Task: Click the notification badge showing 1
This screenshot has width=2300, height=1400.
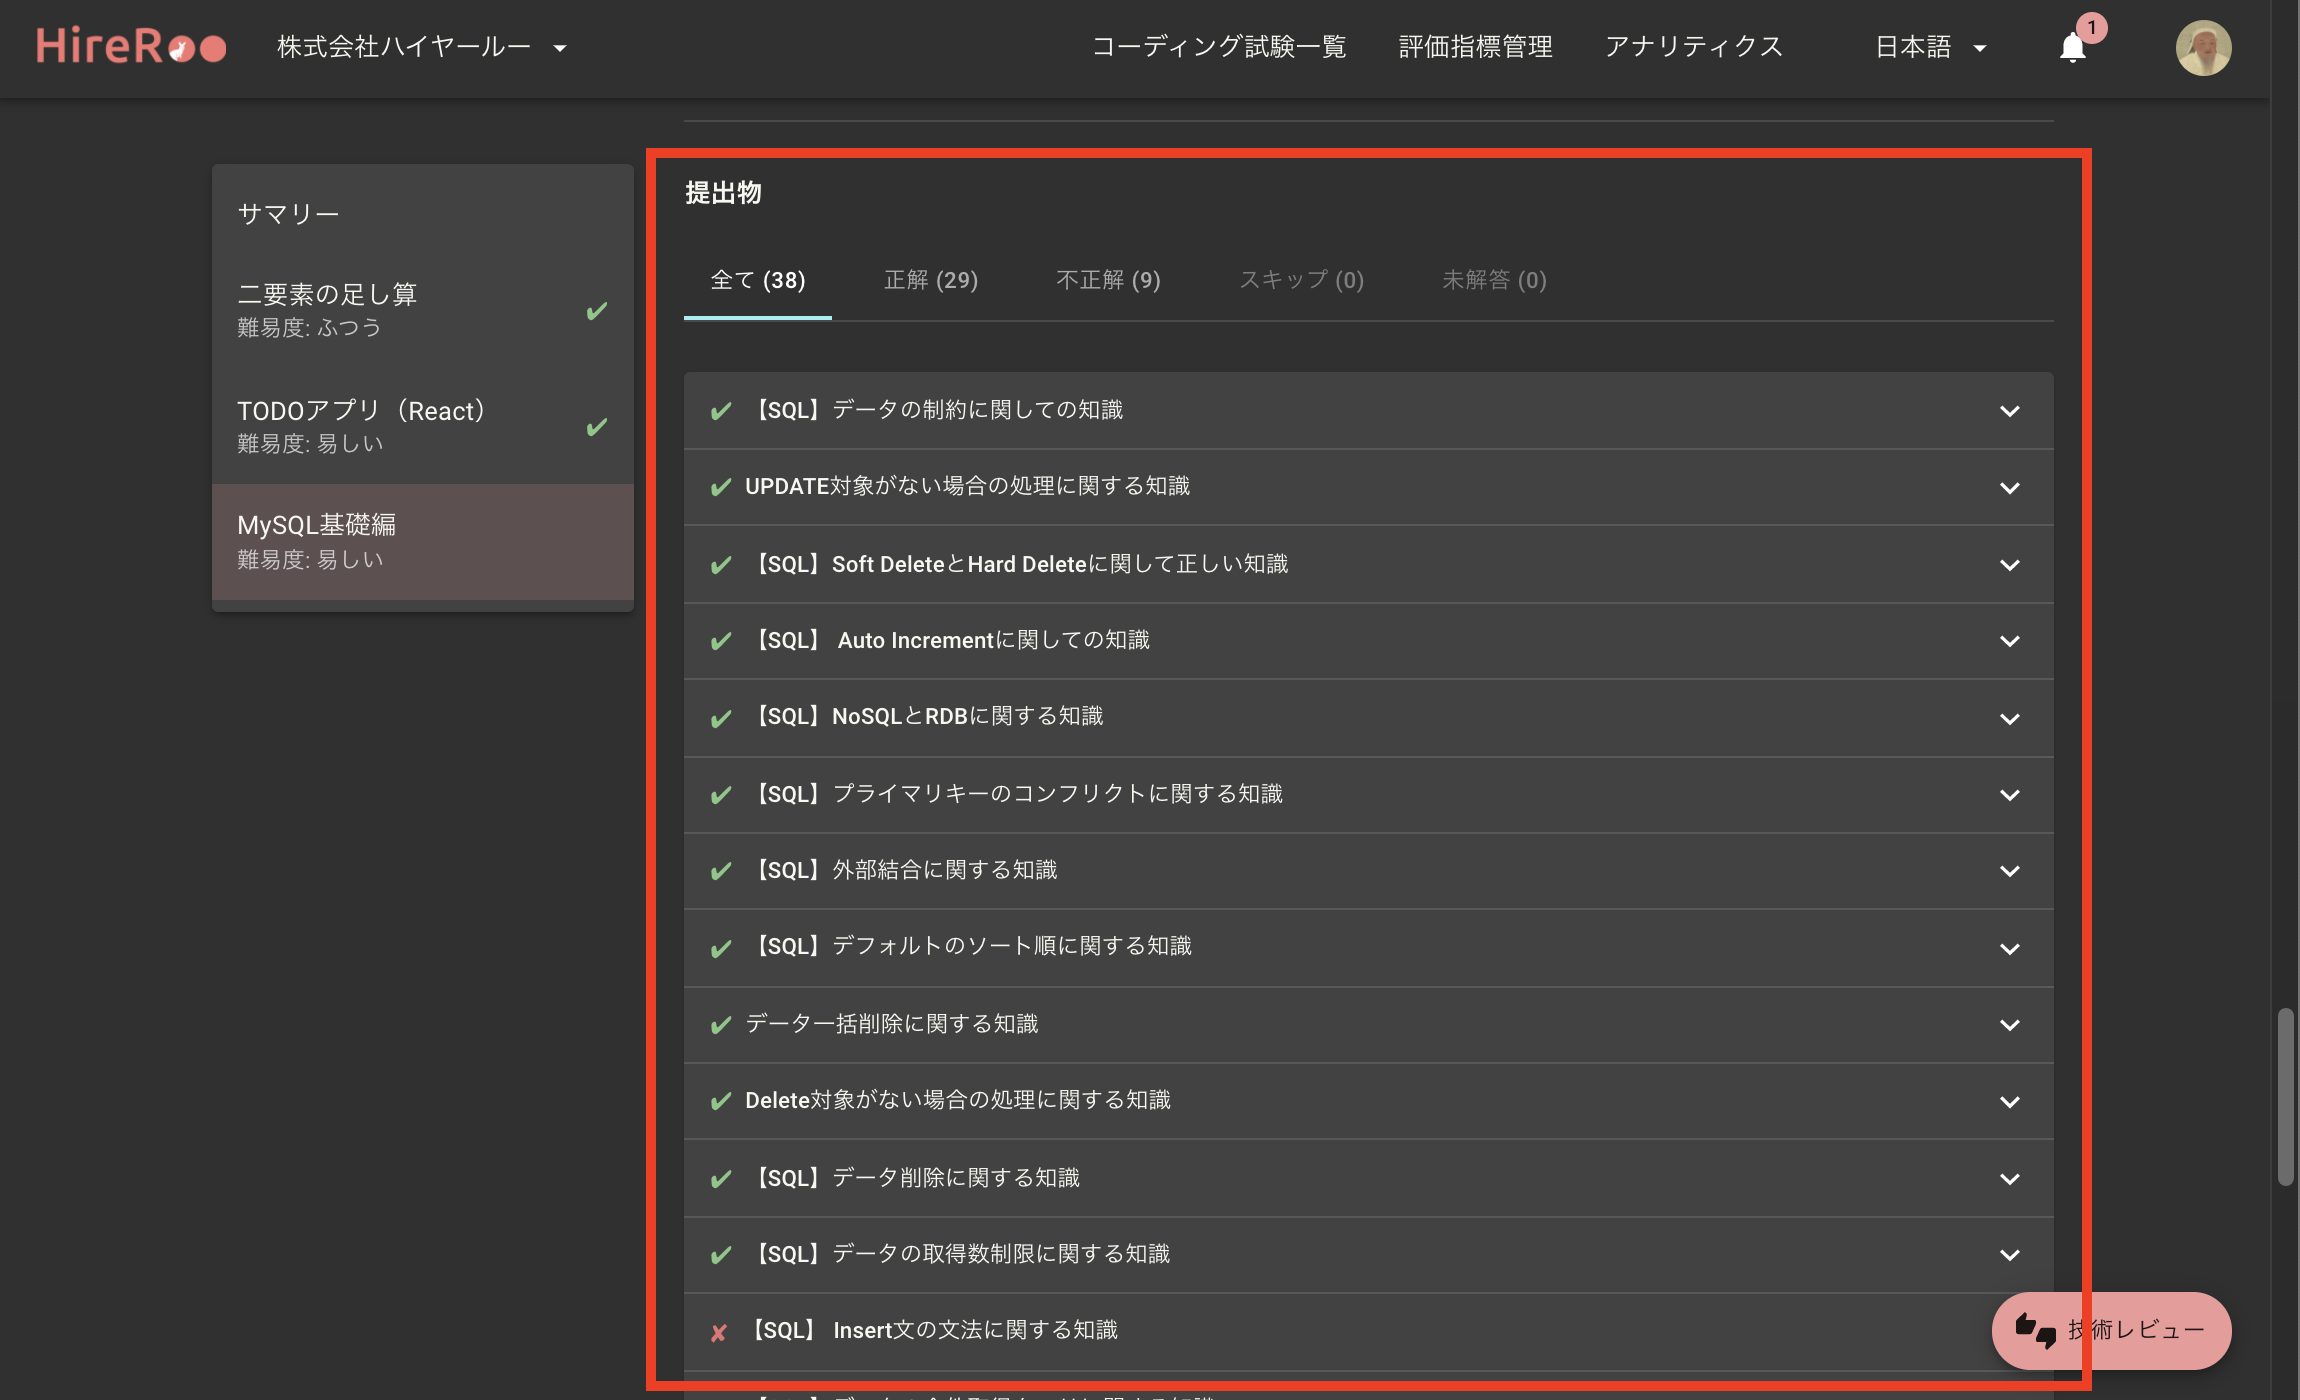Action: 2091,28
